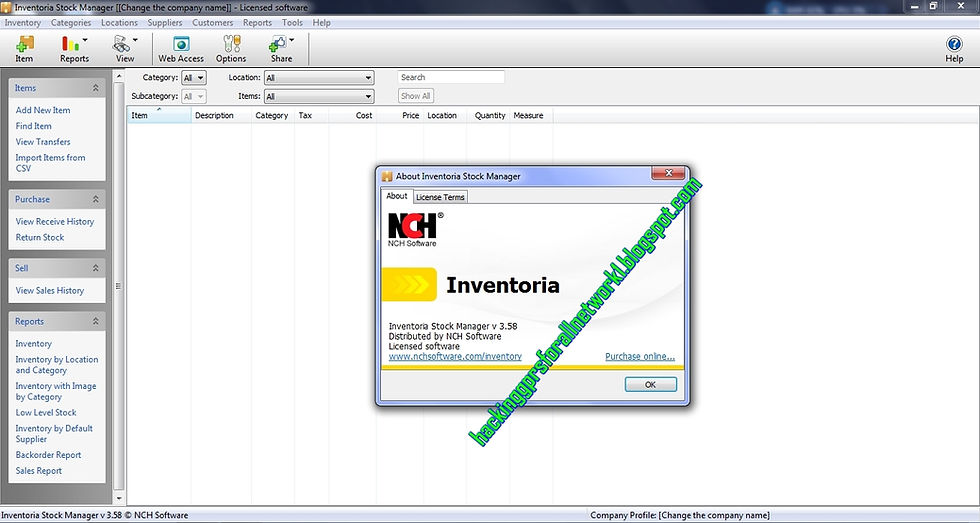Select the About tab in the dialog

click(x=396, y=196)
